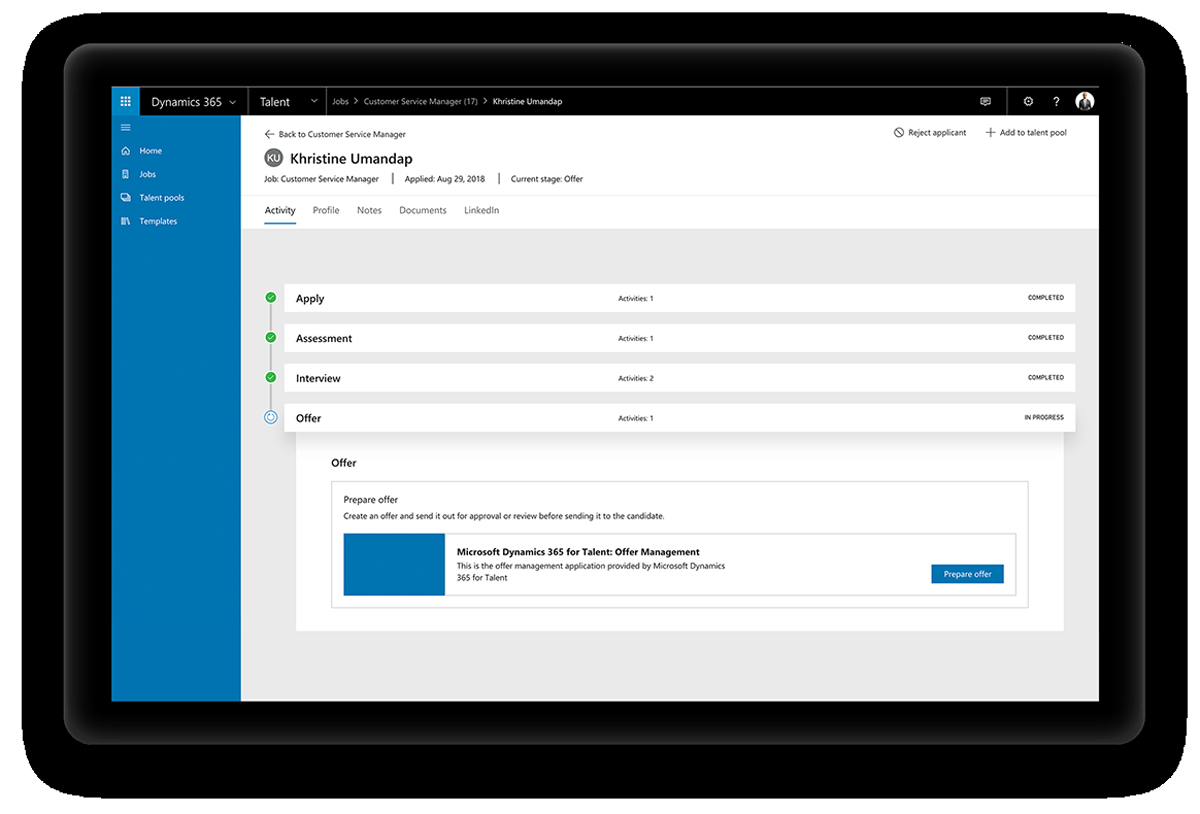Switch to the Activity tab
This screenshot has height=814, width=1200.
[280, 211]
